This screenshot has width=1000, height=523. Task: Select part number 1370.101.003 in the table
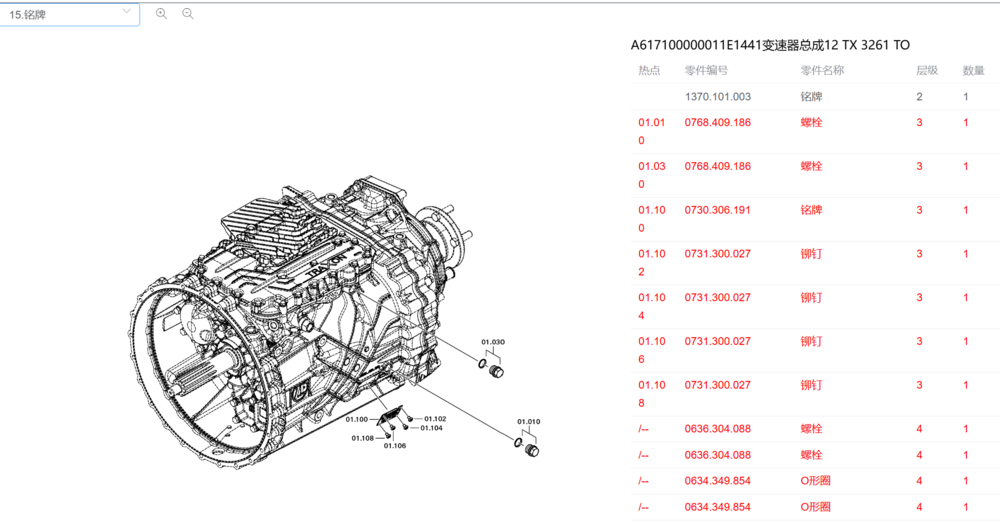(x=717, y=97)
